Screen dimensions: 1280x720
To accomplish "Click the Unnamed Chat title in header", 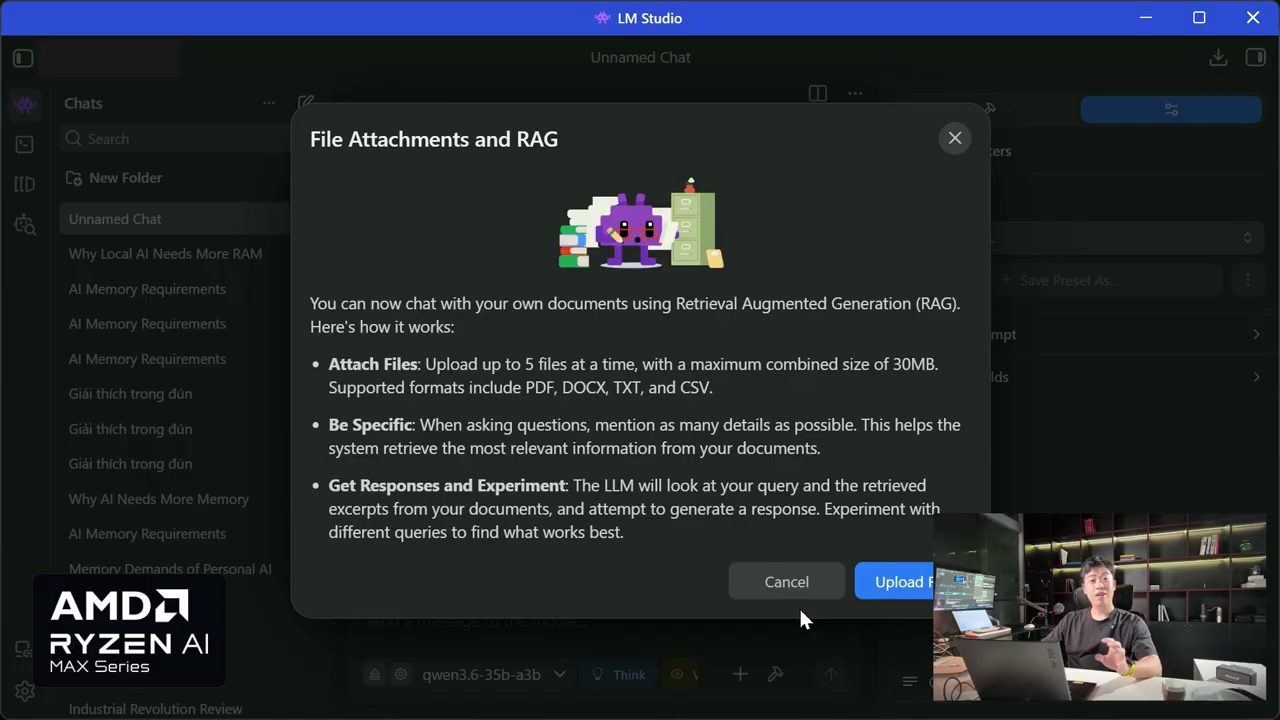I will pos(640,58).
